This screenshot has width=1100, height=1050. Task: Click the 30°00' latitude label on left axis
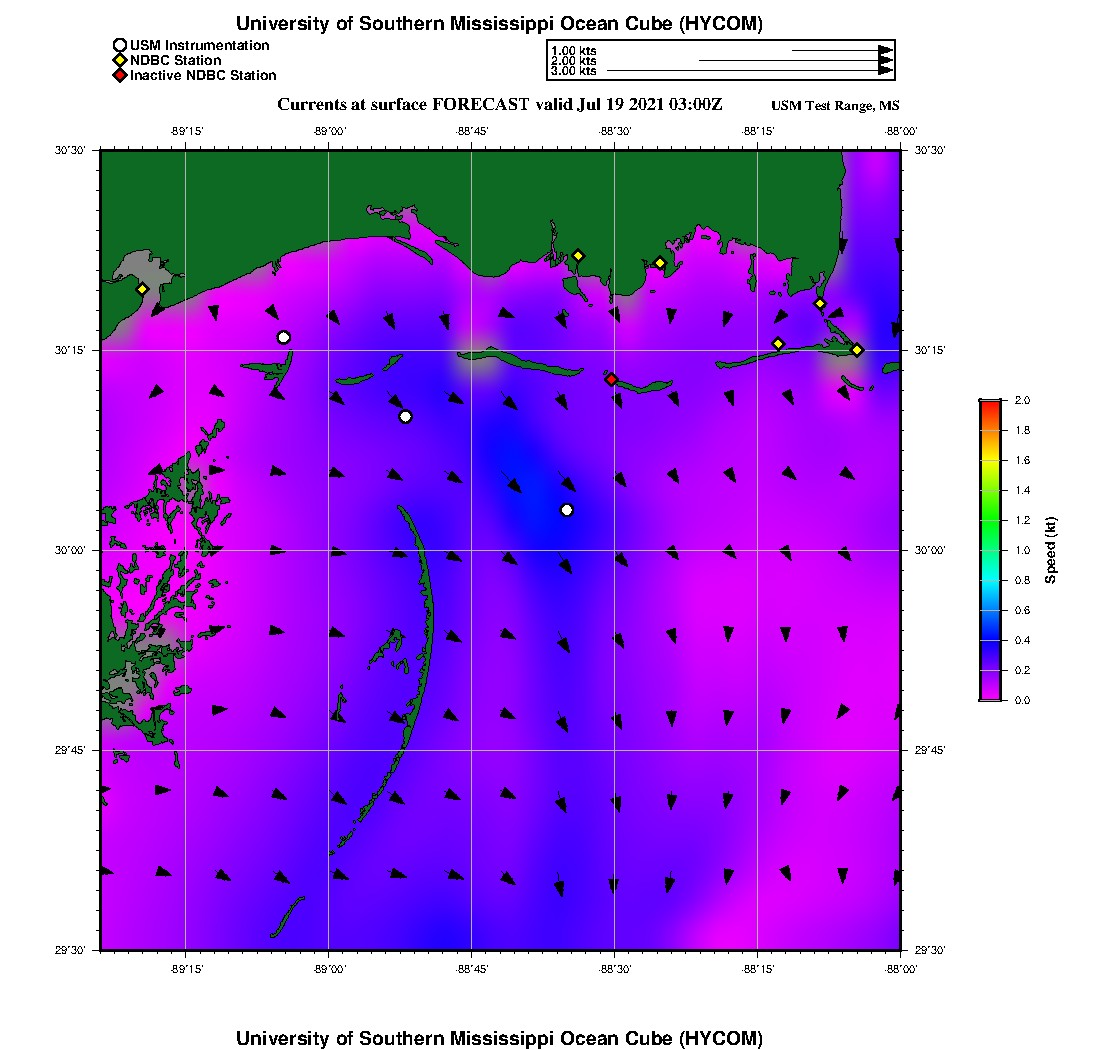tap(69, 550)
